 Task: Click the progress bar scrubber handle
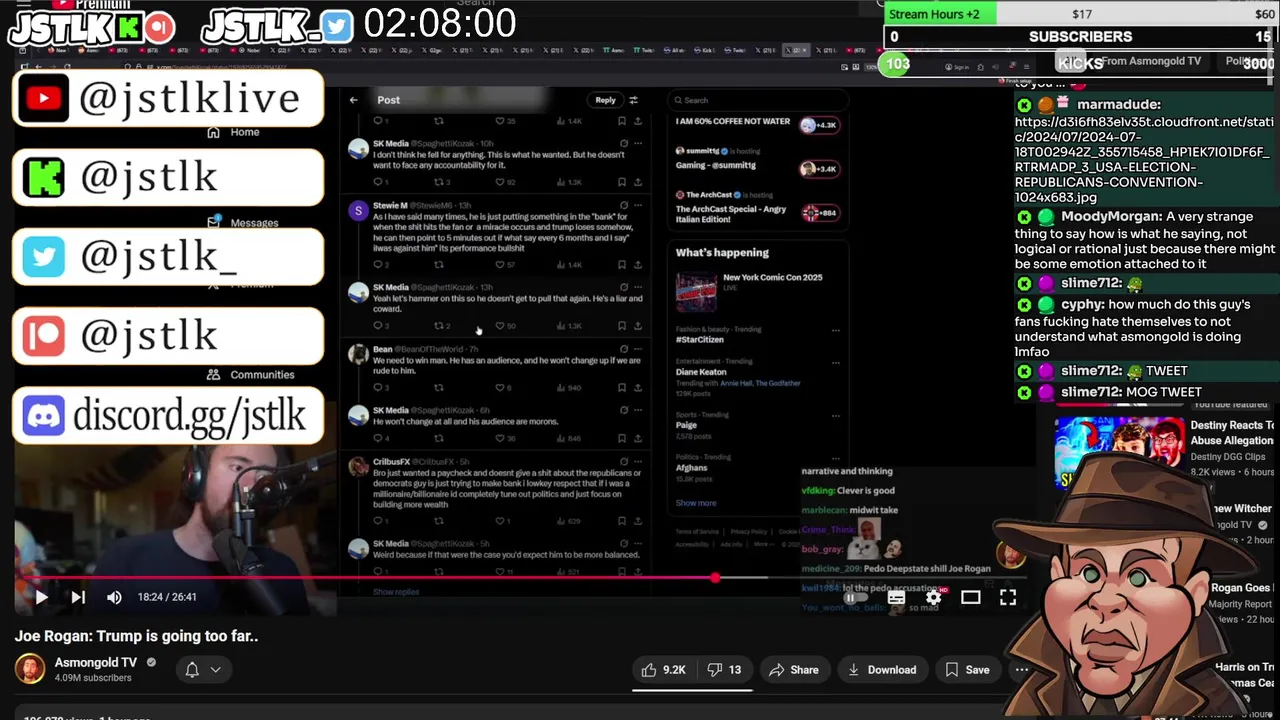[715, 578]
